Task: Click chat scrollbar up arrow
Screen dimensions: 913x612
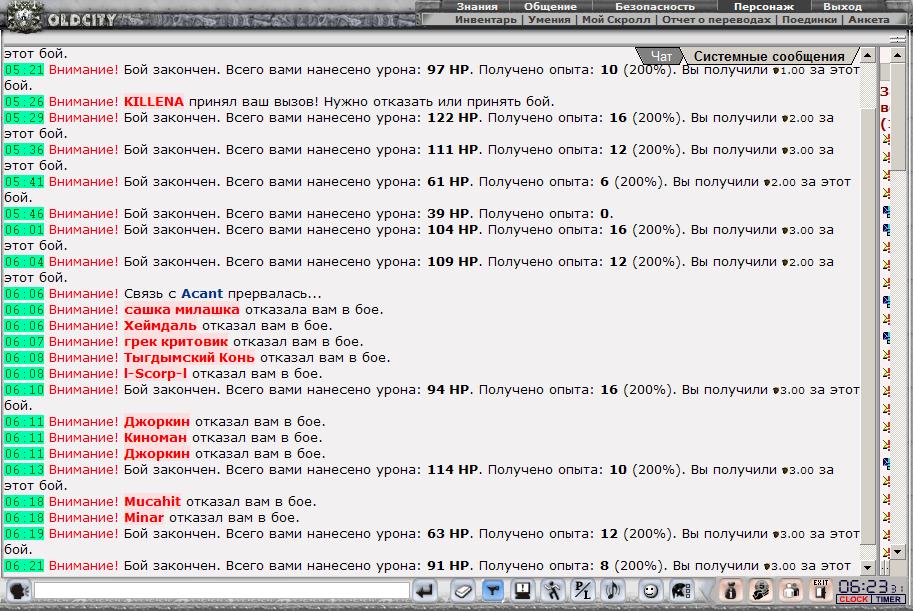Action: pos(868,55)
